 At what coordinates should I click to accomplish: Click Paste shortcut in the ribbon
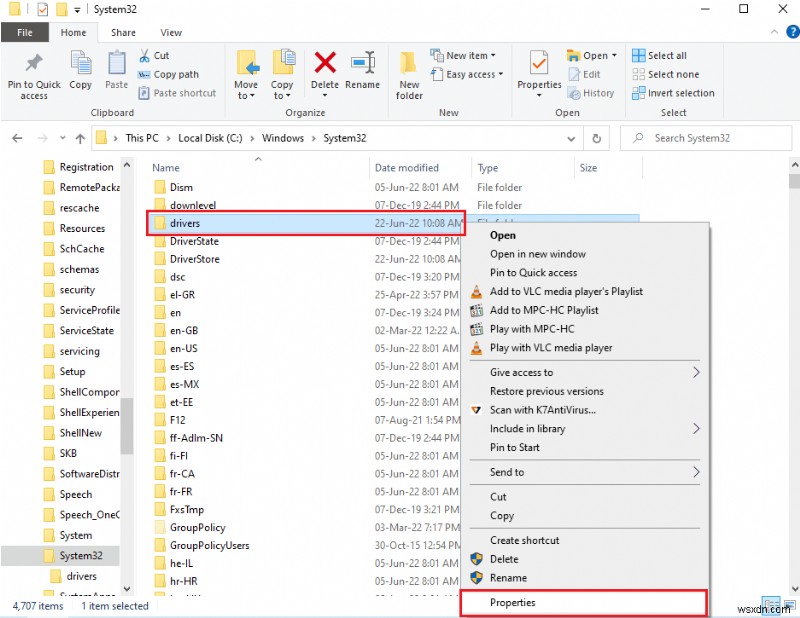click(x=178, y=93)
